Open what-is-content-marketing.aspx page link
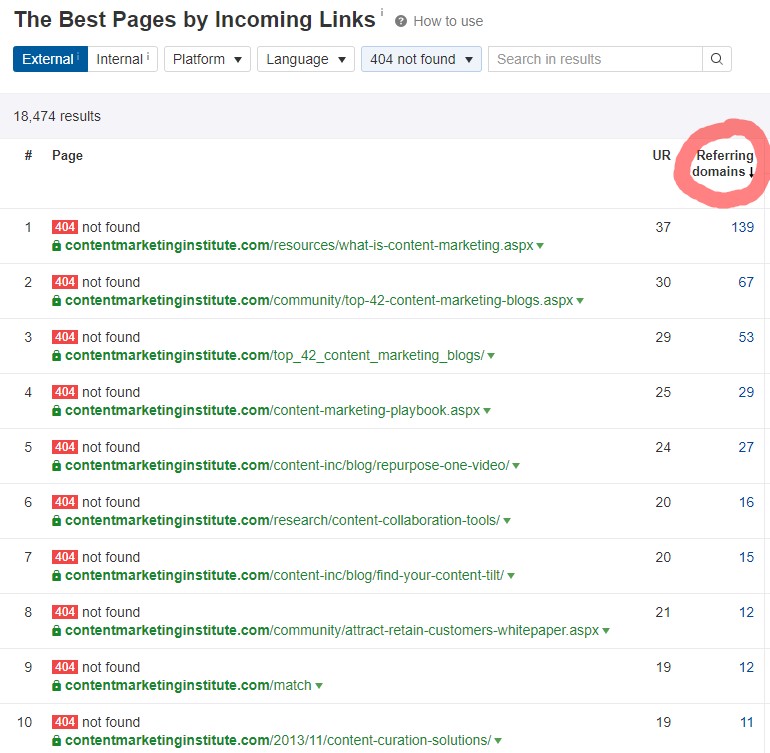 coord(299,246)
